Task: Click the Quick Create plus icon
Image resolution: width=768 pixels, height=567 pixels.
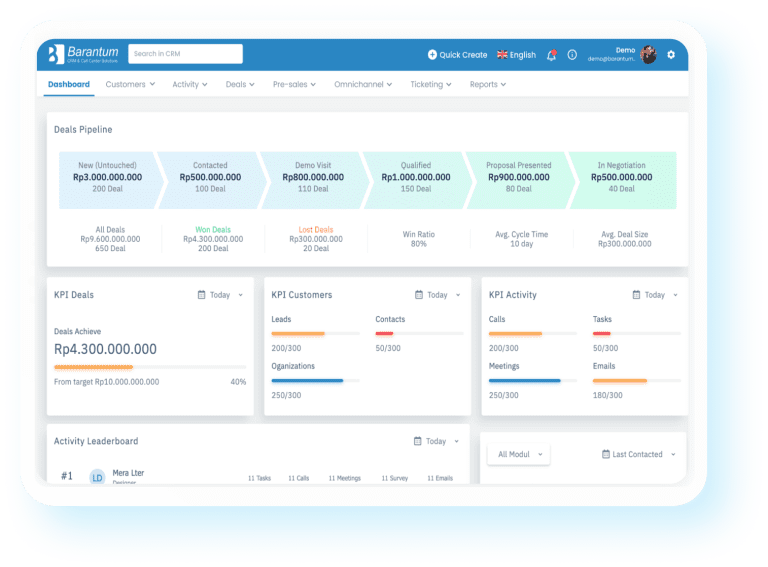Action: (x=432, y=55)
